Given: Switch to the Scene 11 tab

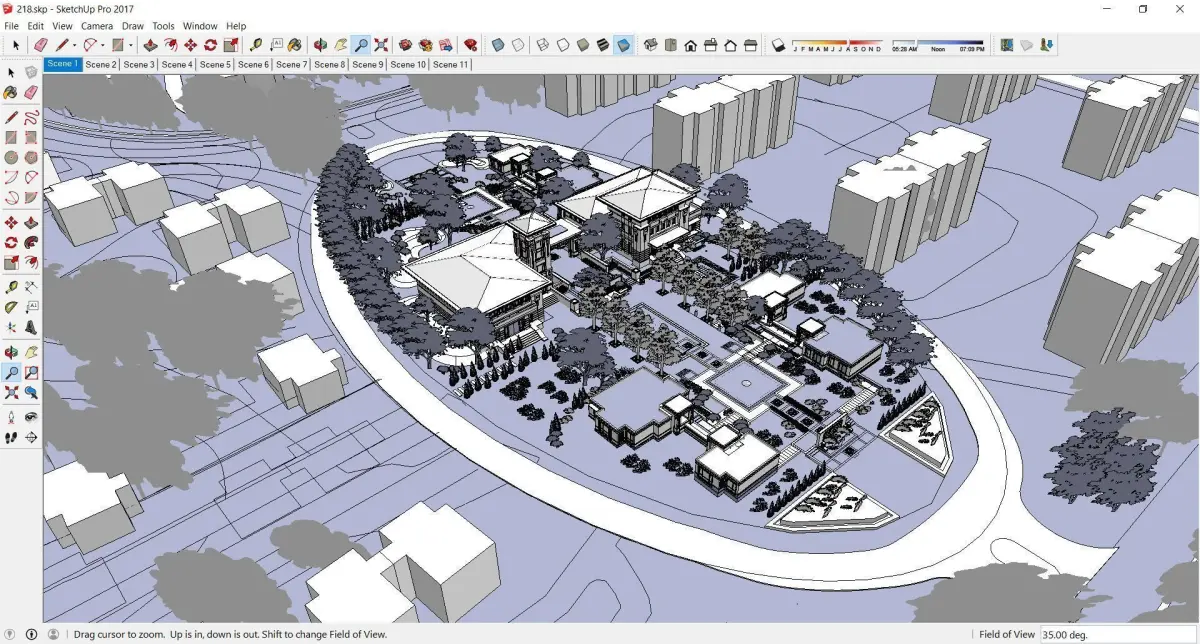Looking at the screenshot, I should [450, 64].
